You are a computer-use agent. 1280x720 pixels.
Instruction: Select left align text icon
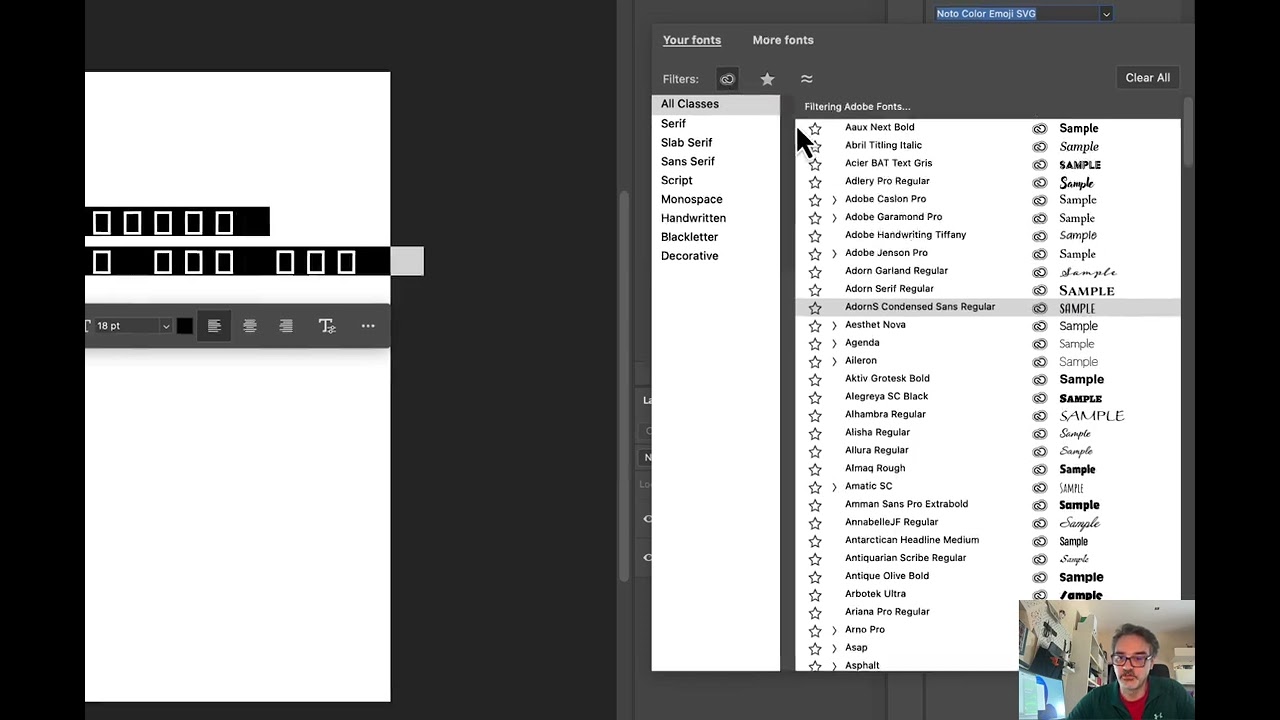click(x=214, y=326)
